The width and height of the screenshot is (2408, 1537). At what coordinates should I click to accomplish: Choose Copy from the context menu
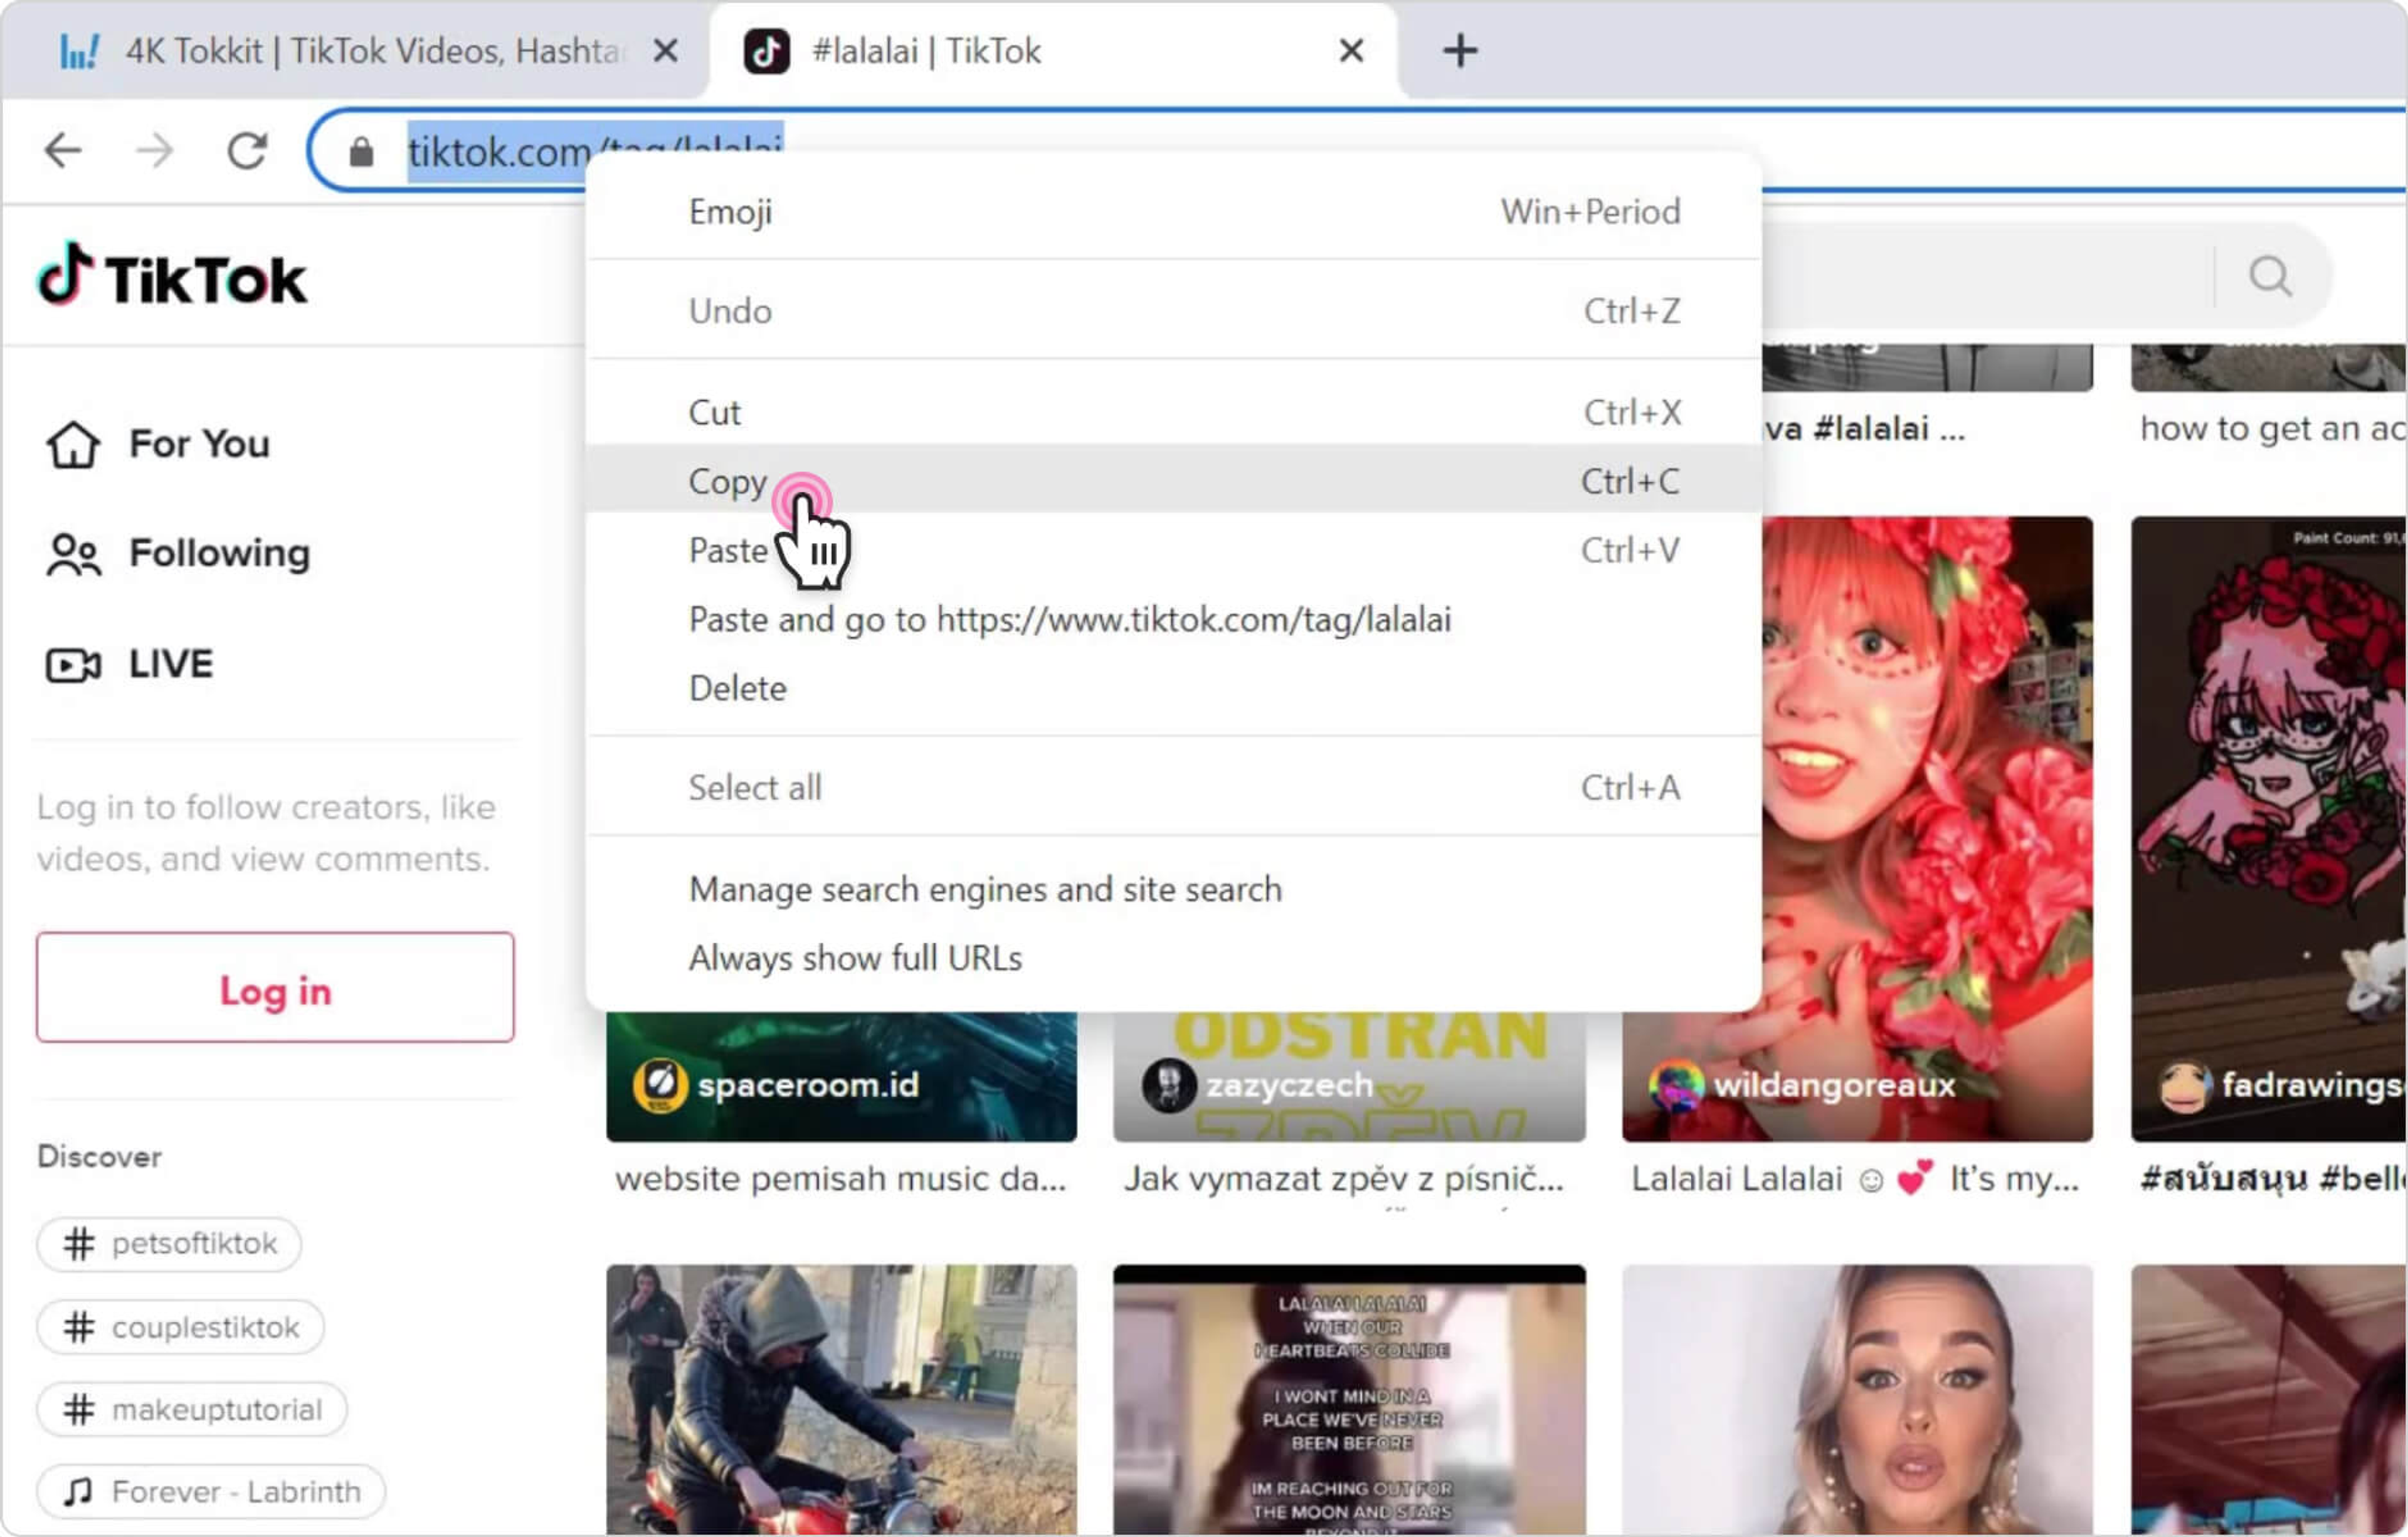(x=728, y=481)
